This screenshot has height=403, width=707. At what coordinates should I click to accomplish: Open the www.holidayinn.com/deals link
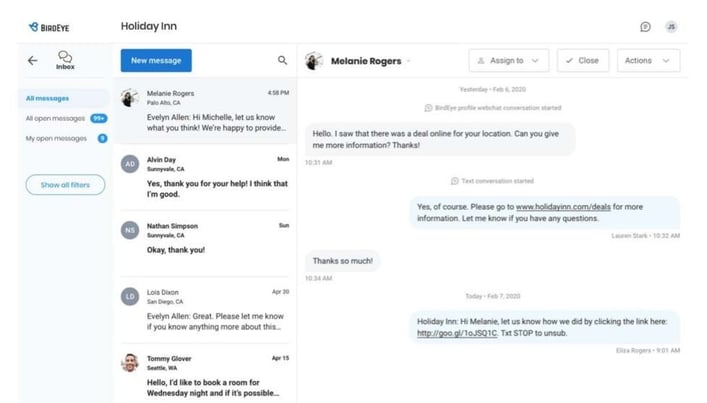tap(563, 207)
